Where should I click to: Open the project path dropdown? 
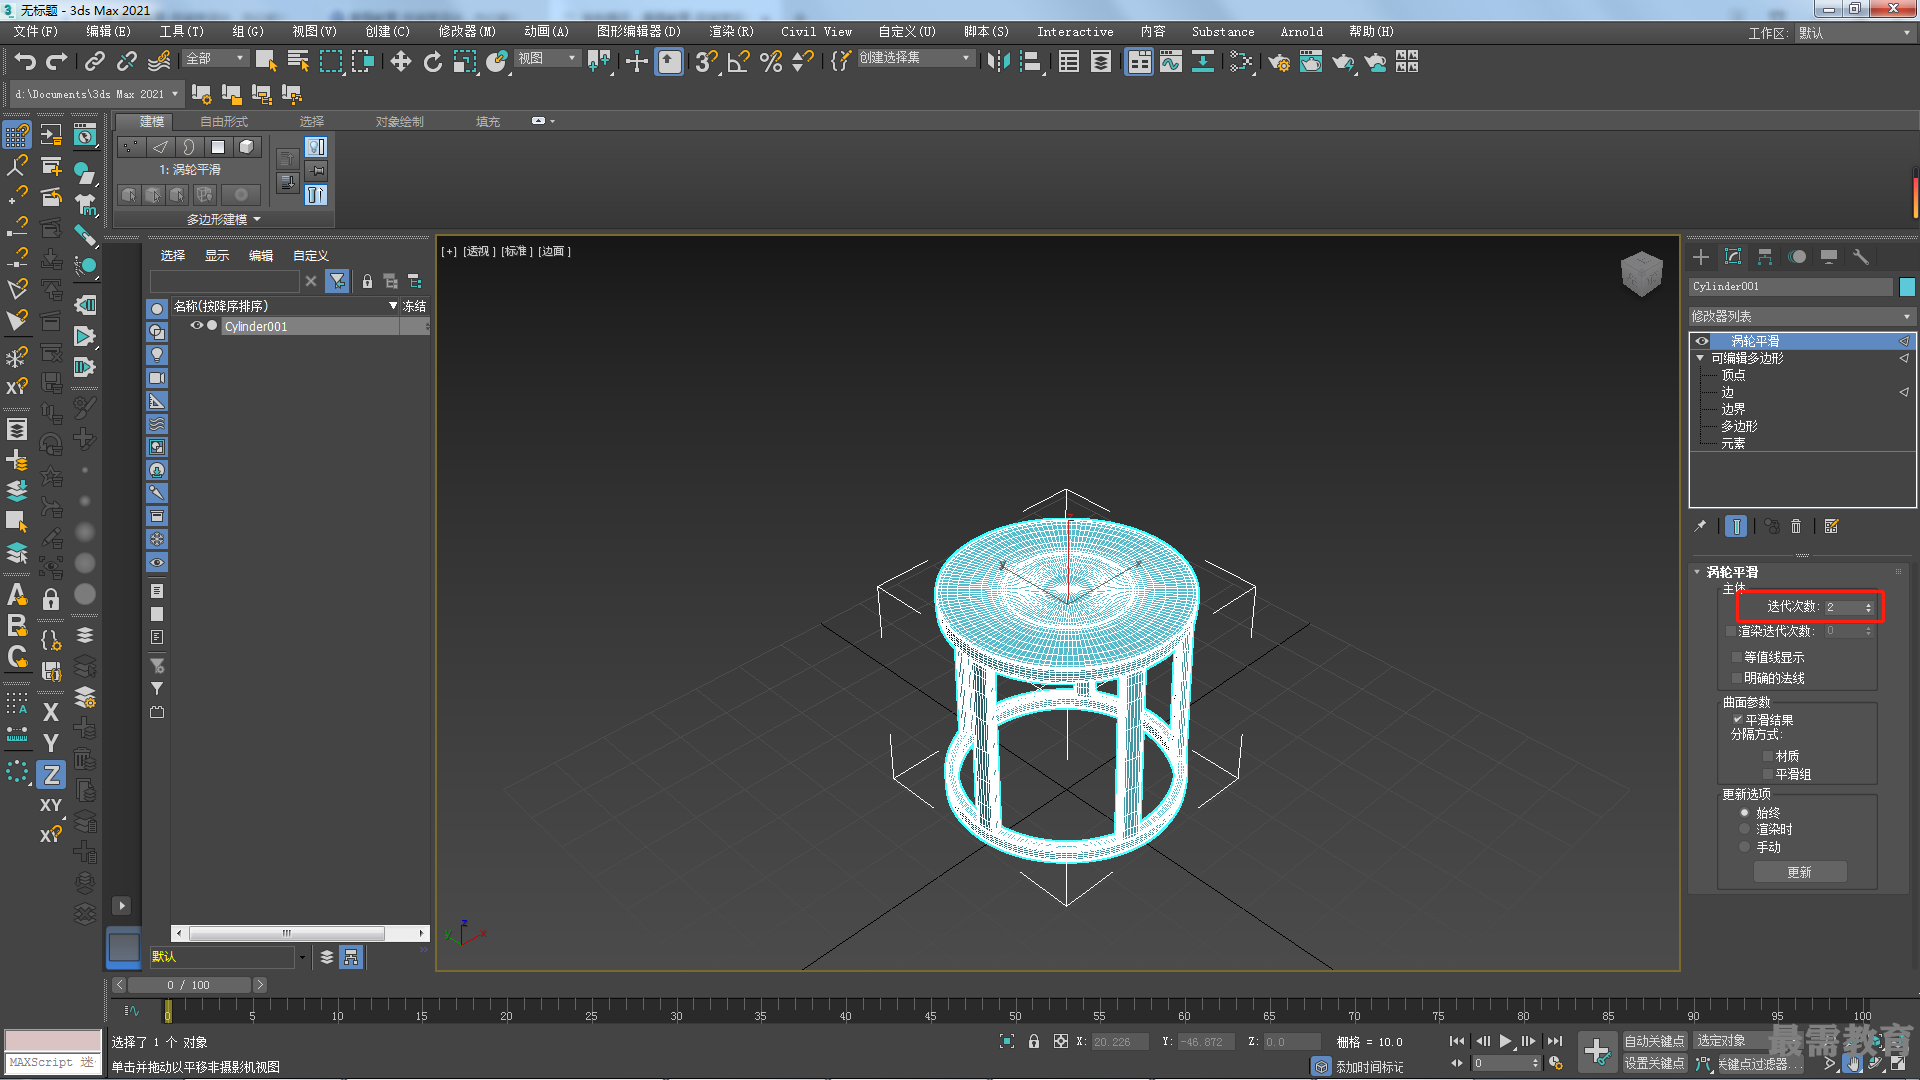(x=97, y=94)
